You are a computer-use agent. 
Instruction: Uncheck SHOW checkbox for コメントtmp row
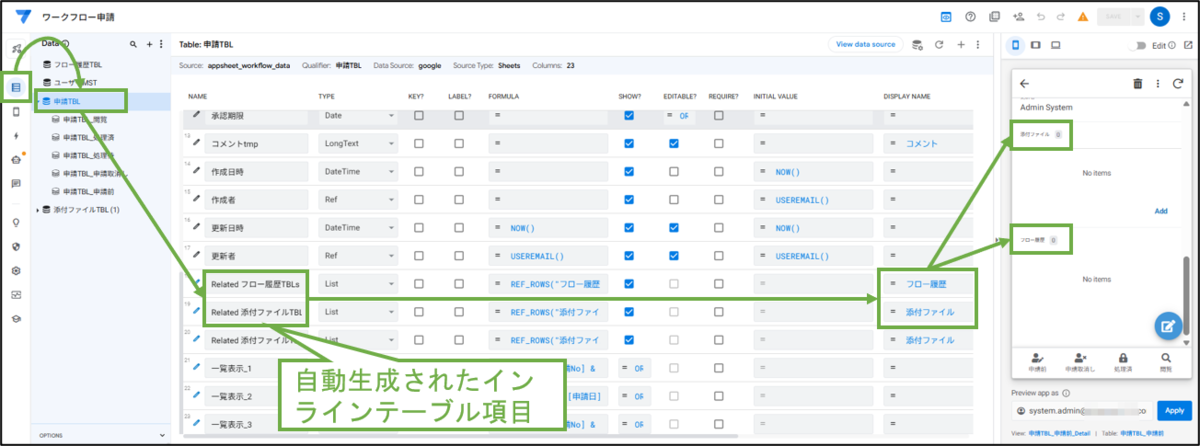tap(629, 144)
